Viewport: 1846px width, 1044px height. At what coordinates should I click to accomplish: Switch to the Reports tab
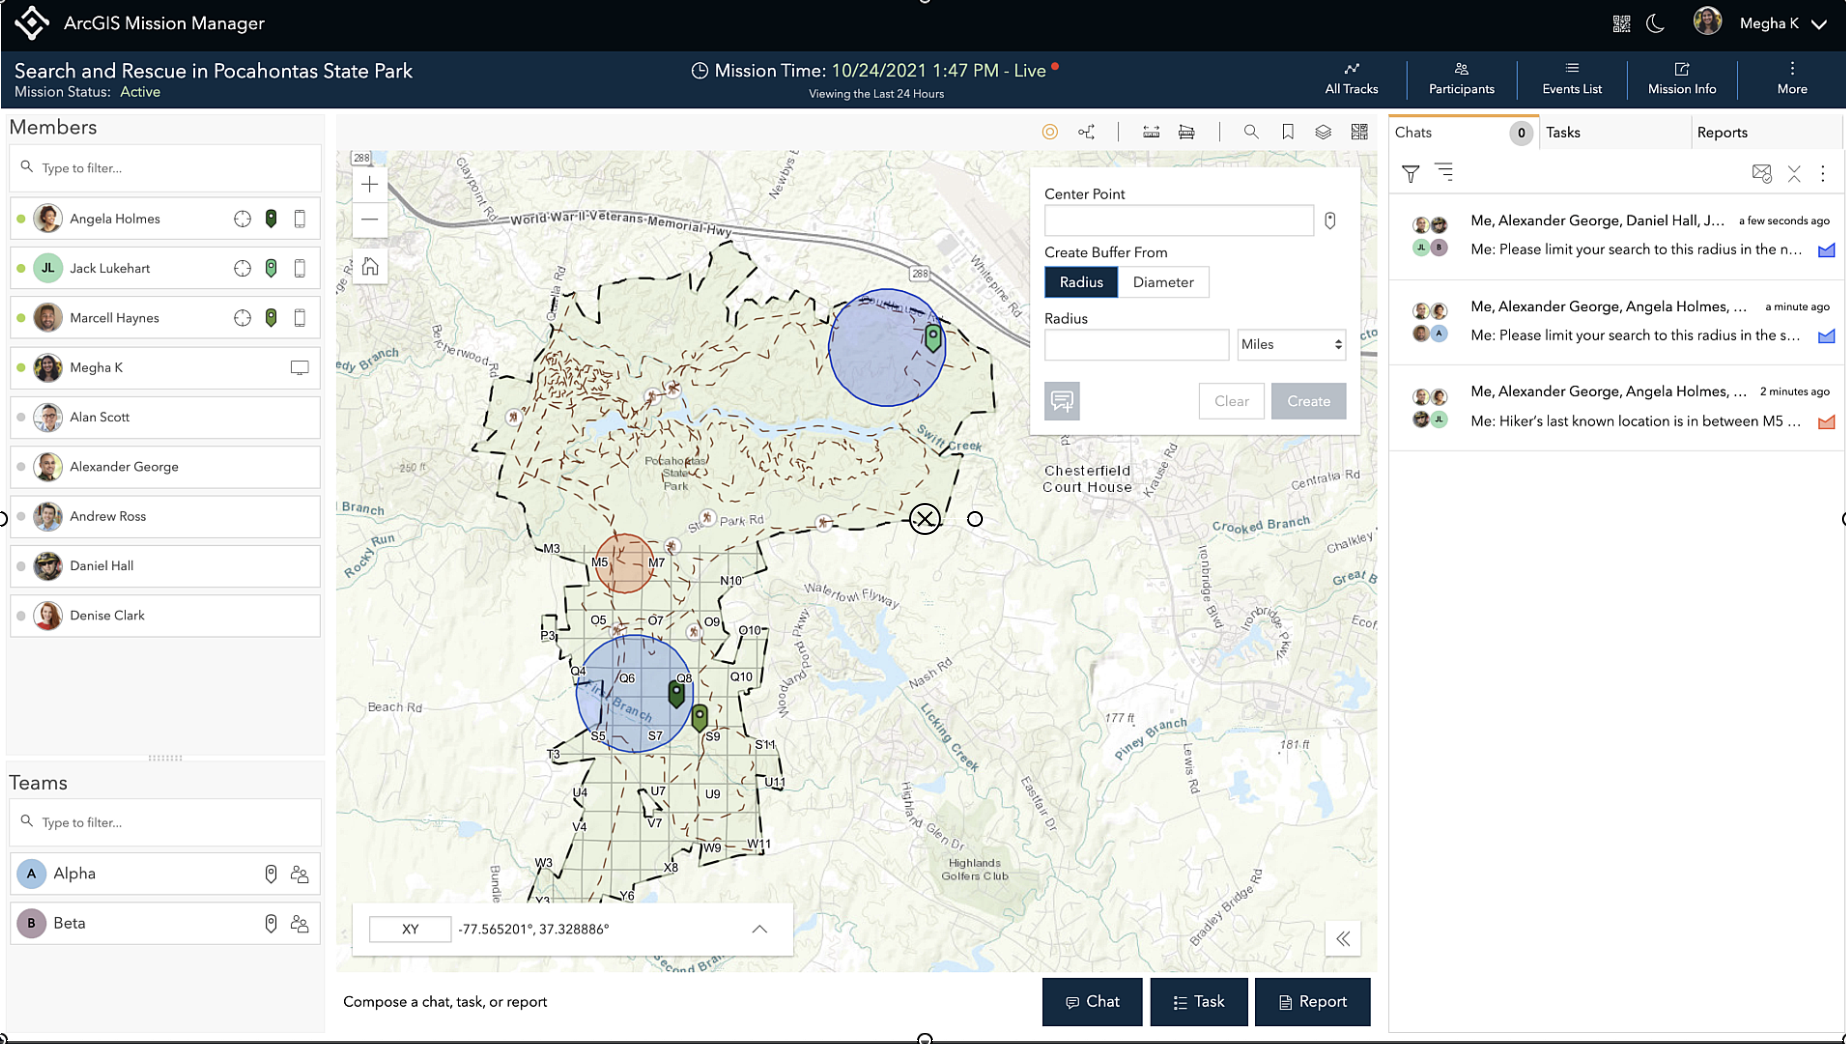coord(1765,132)
